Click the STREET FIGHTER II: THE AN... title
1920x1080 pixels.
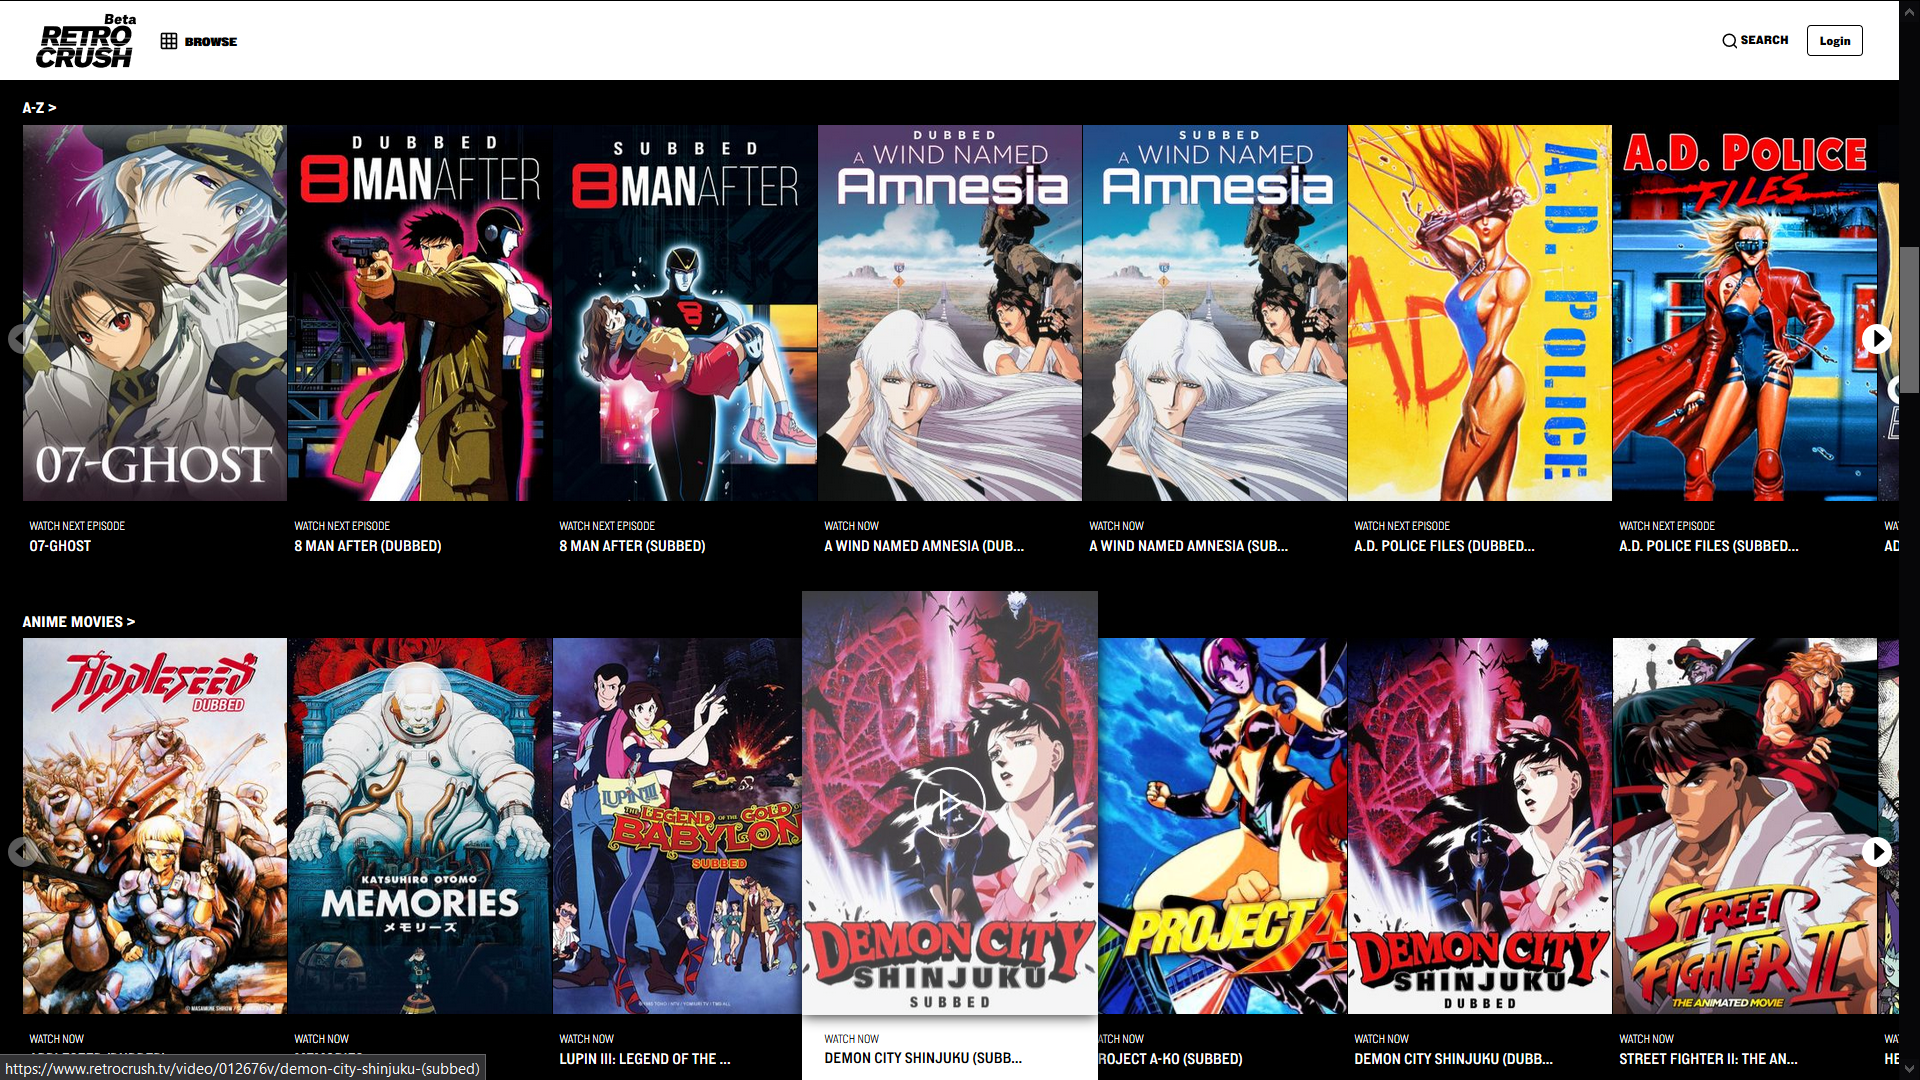coord(1708,1059)
